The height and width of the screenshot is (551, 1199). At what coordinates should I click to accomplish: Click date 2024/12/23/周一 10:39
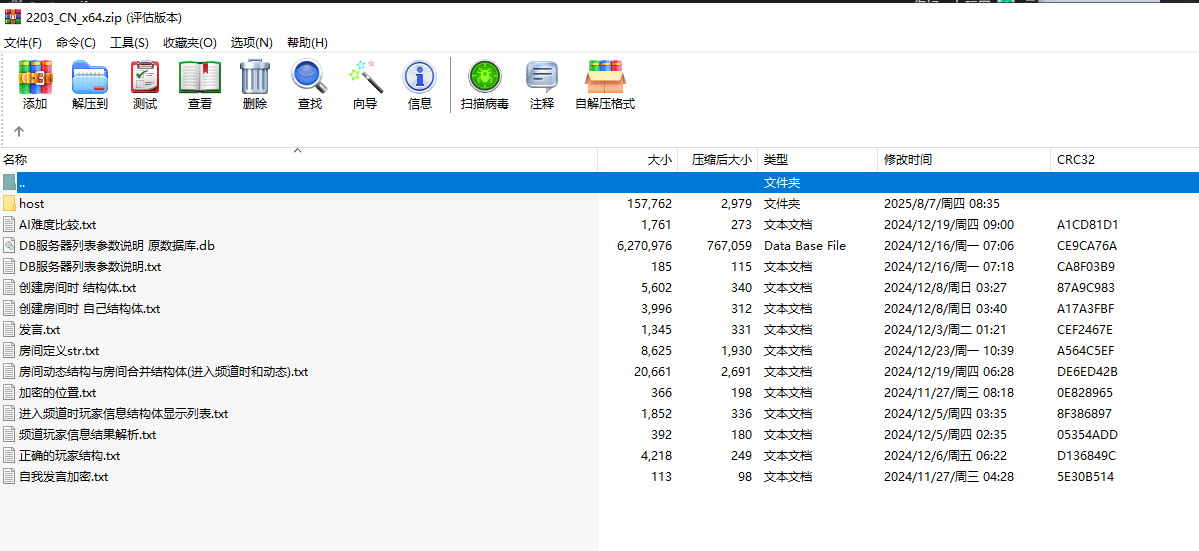click(x=949, y=351)
